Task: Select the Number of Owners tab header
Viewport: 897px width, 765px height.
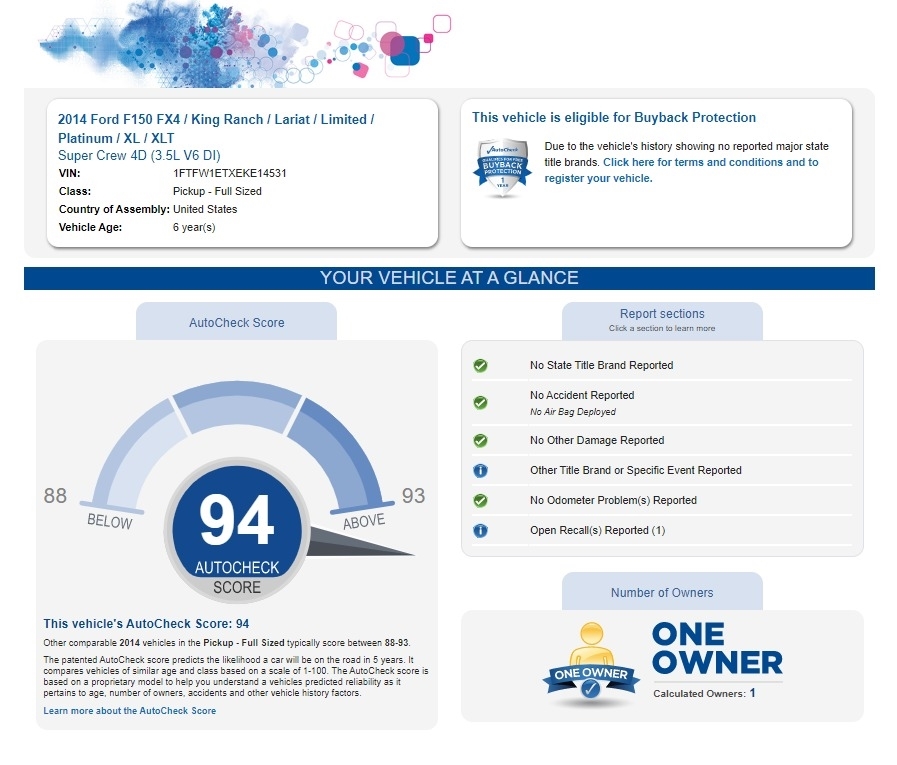Action: point(662,593)
